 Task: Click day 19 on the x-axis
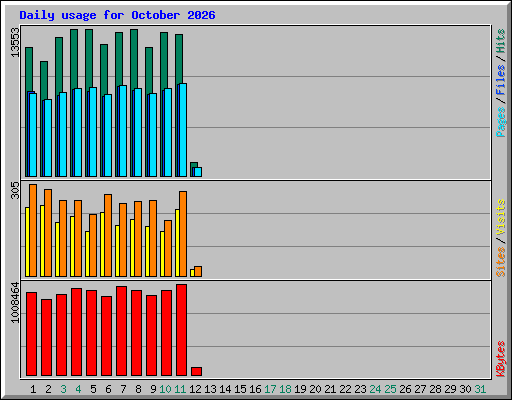tap(300, 389)
